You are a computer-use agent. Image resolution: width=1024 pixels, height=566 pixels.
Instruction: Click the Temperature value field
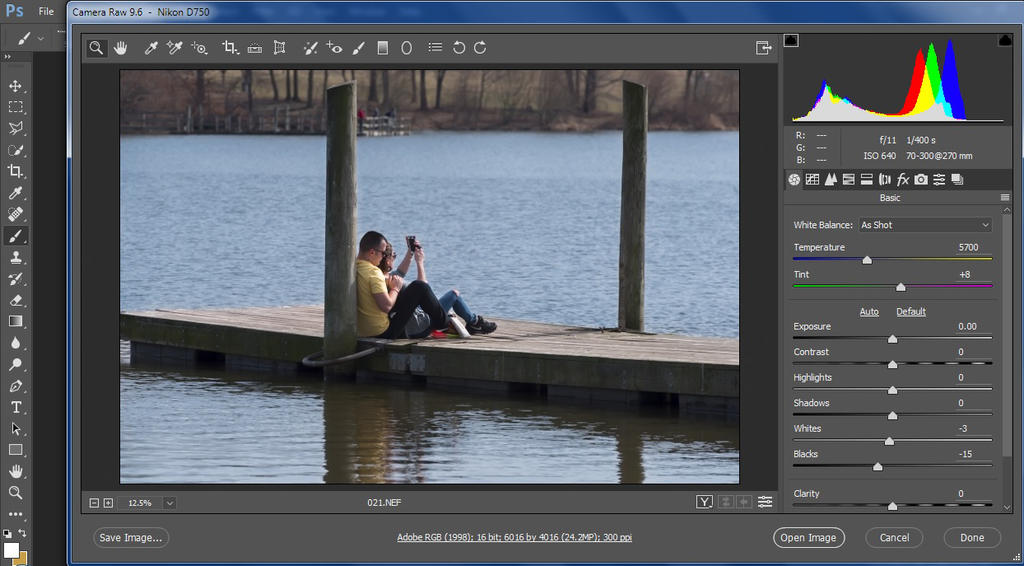968,247
